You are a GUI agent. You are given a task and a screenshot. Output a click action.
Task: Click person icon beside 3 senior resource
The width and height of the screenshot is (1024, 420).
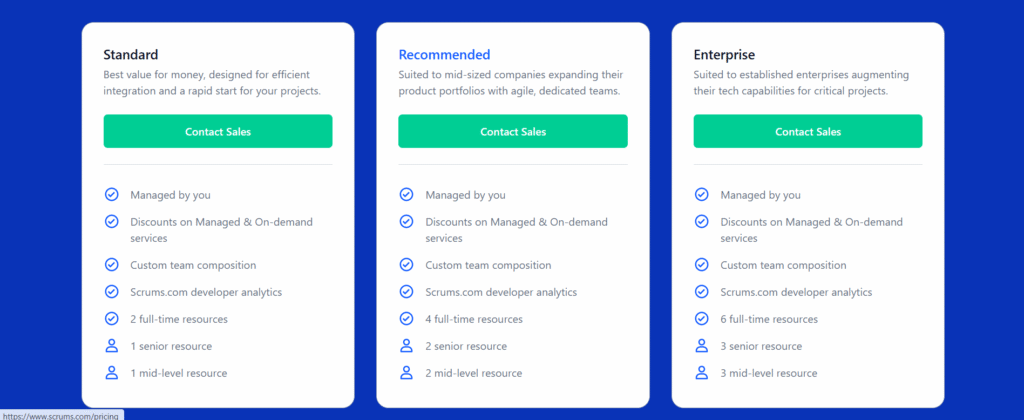(701, 346)
